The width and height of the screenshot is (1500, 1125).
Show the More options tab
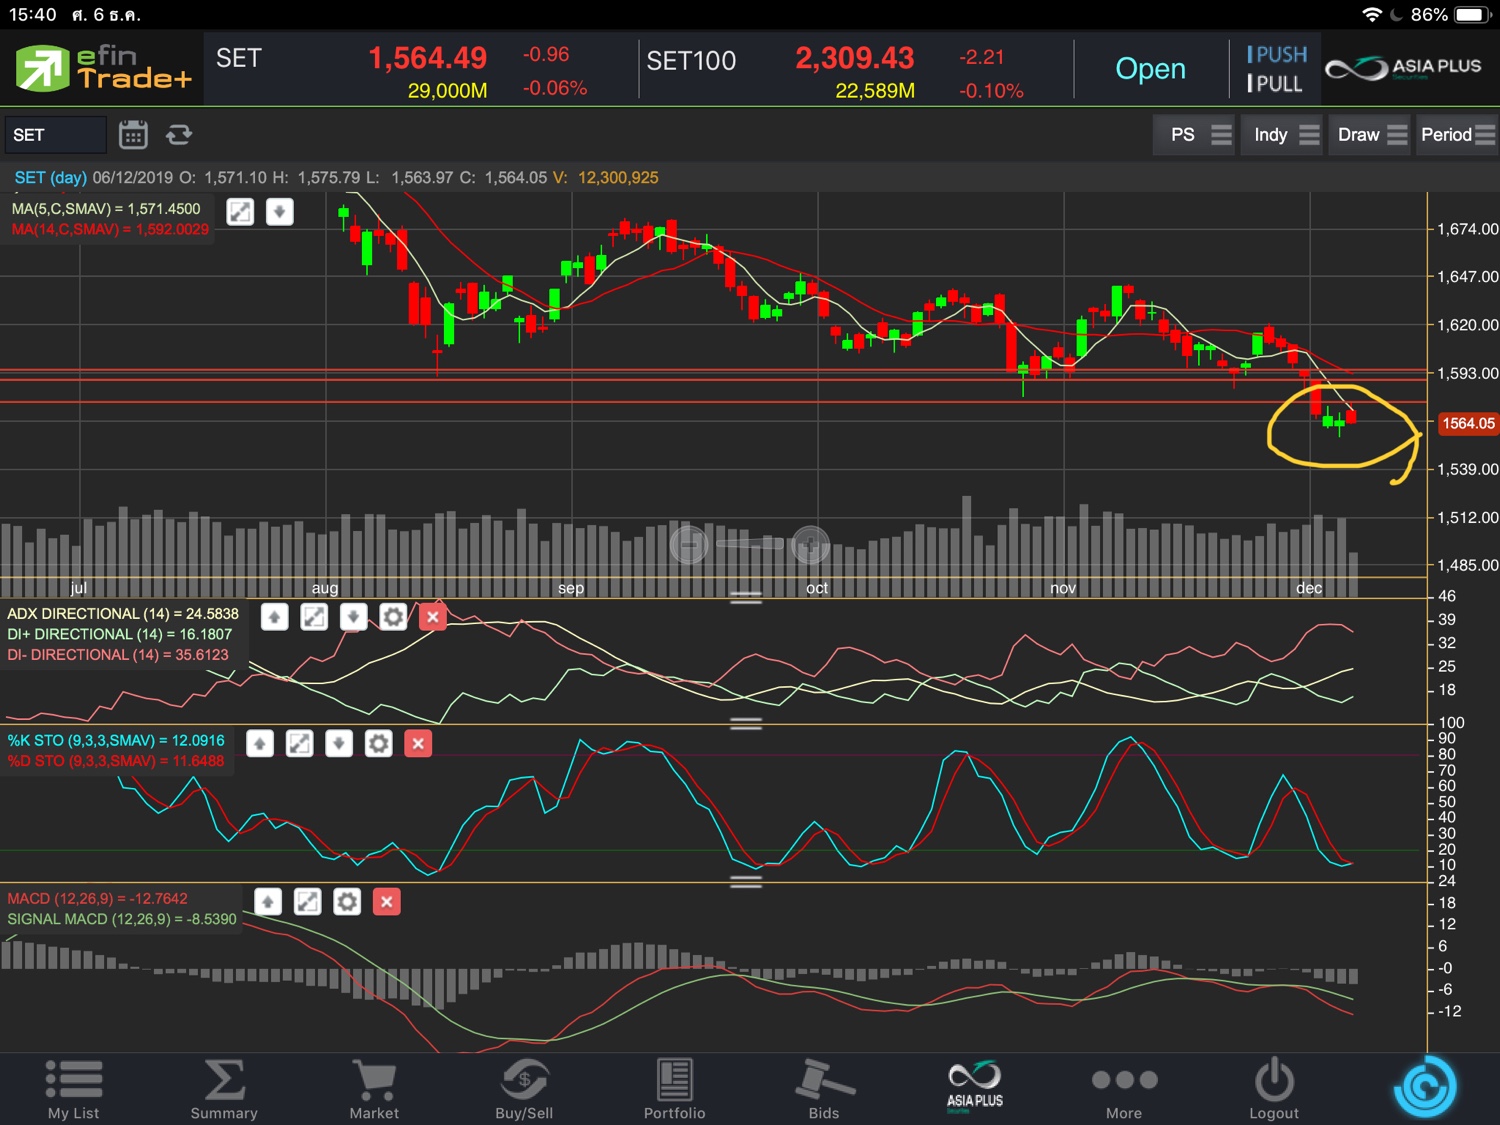point(1124,1089)
